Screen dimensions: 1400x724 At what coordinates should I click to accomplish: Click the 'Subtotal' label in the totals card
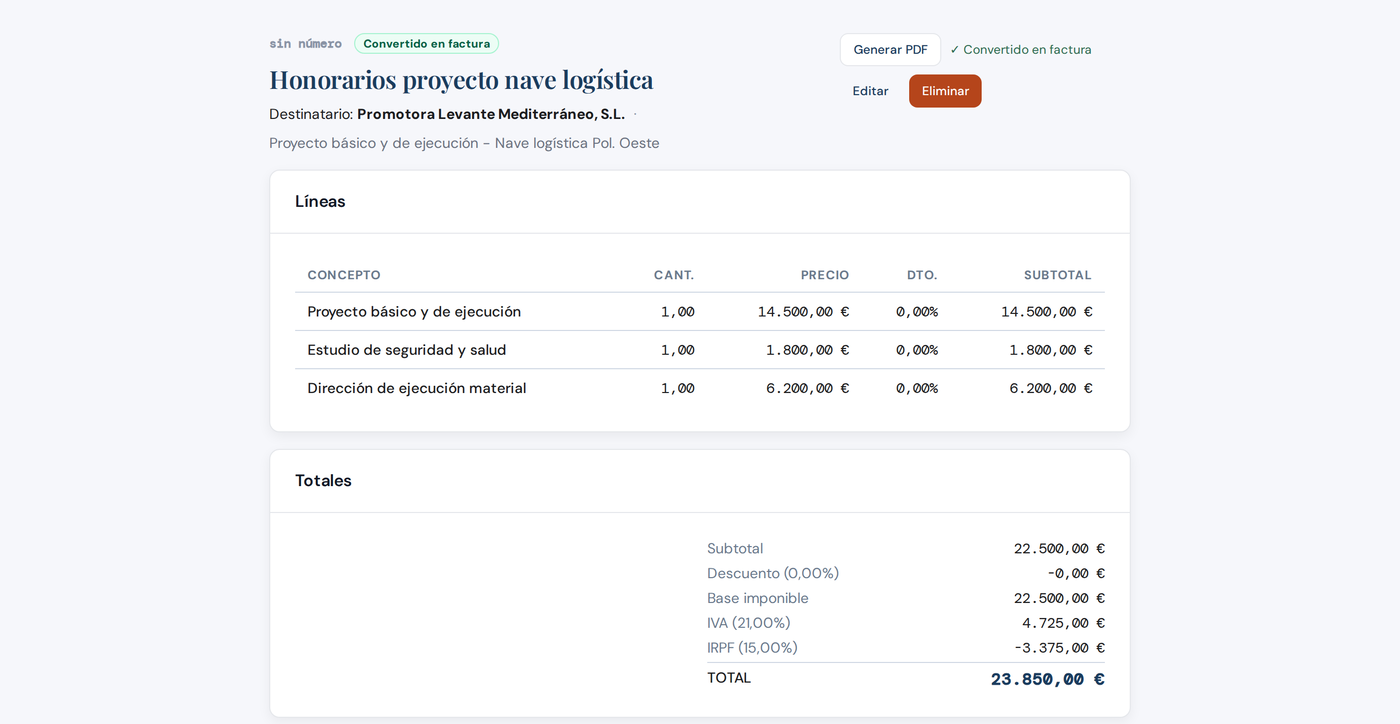click(735, 549)
